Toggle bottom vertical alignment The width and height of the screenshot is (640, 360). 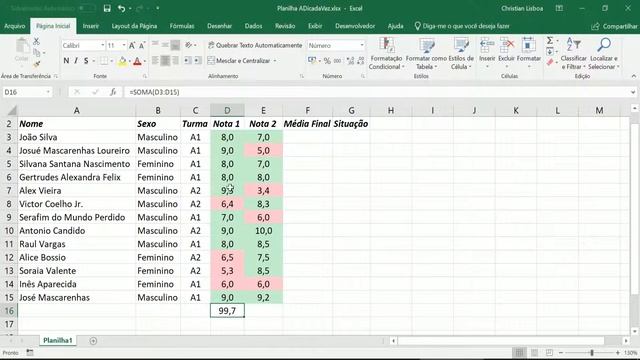[x=175, y=45]
